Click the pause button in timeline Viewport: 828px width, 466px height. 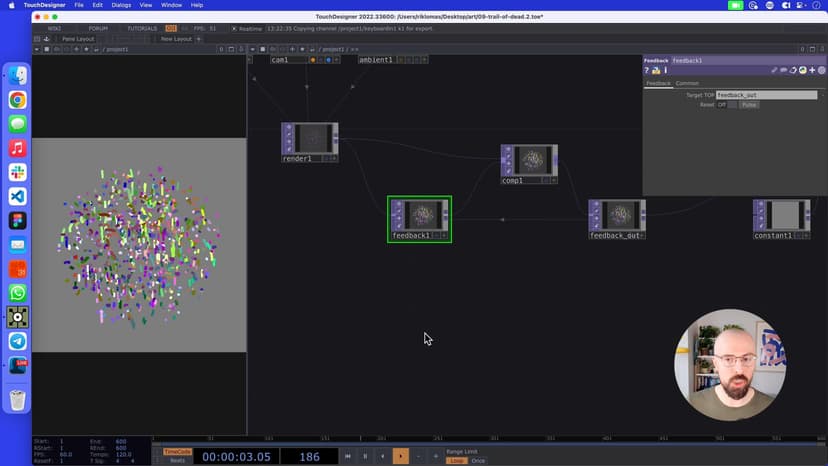(x=365, y=456)
